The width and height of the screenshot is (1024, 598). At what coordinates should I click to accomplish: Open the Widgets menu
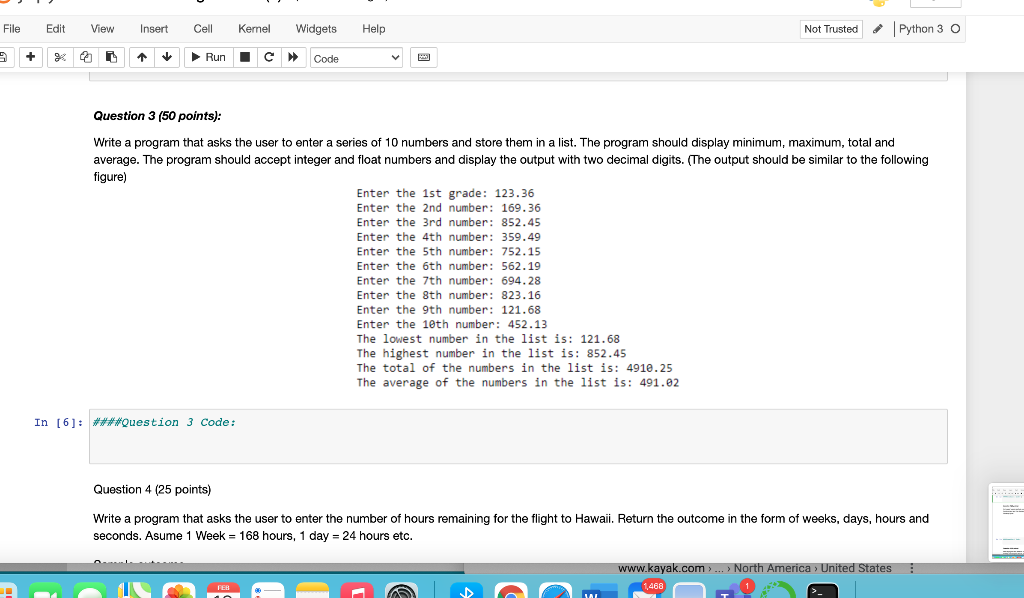coord(316,29)
